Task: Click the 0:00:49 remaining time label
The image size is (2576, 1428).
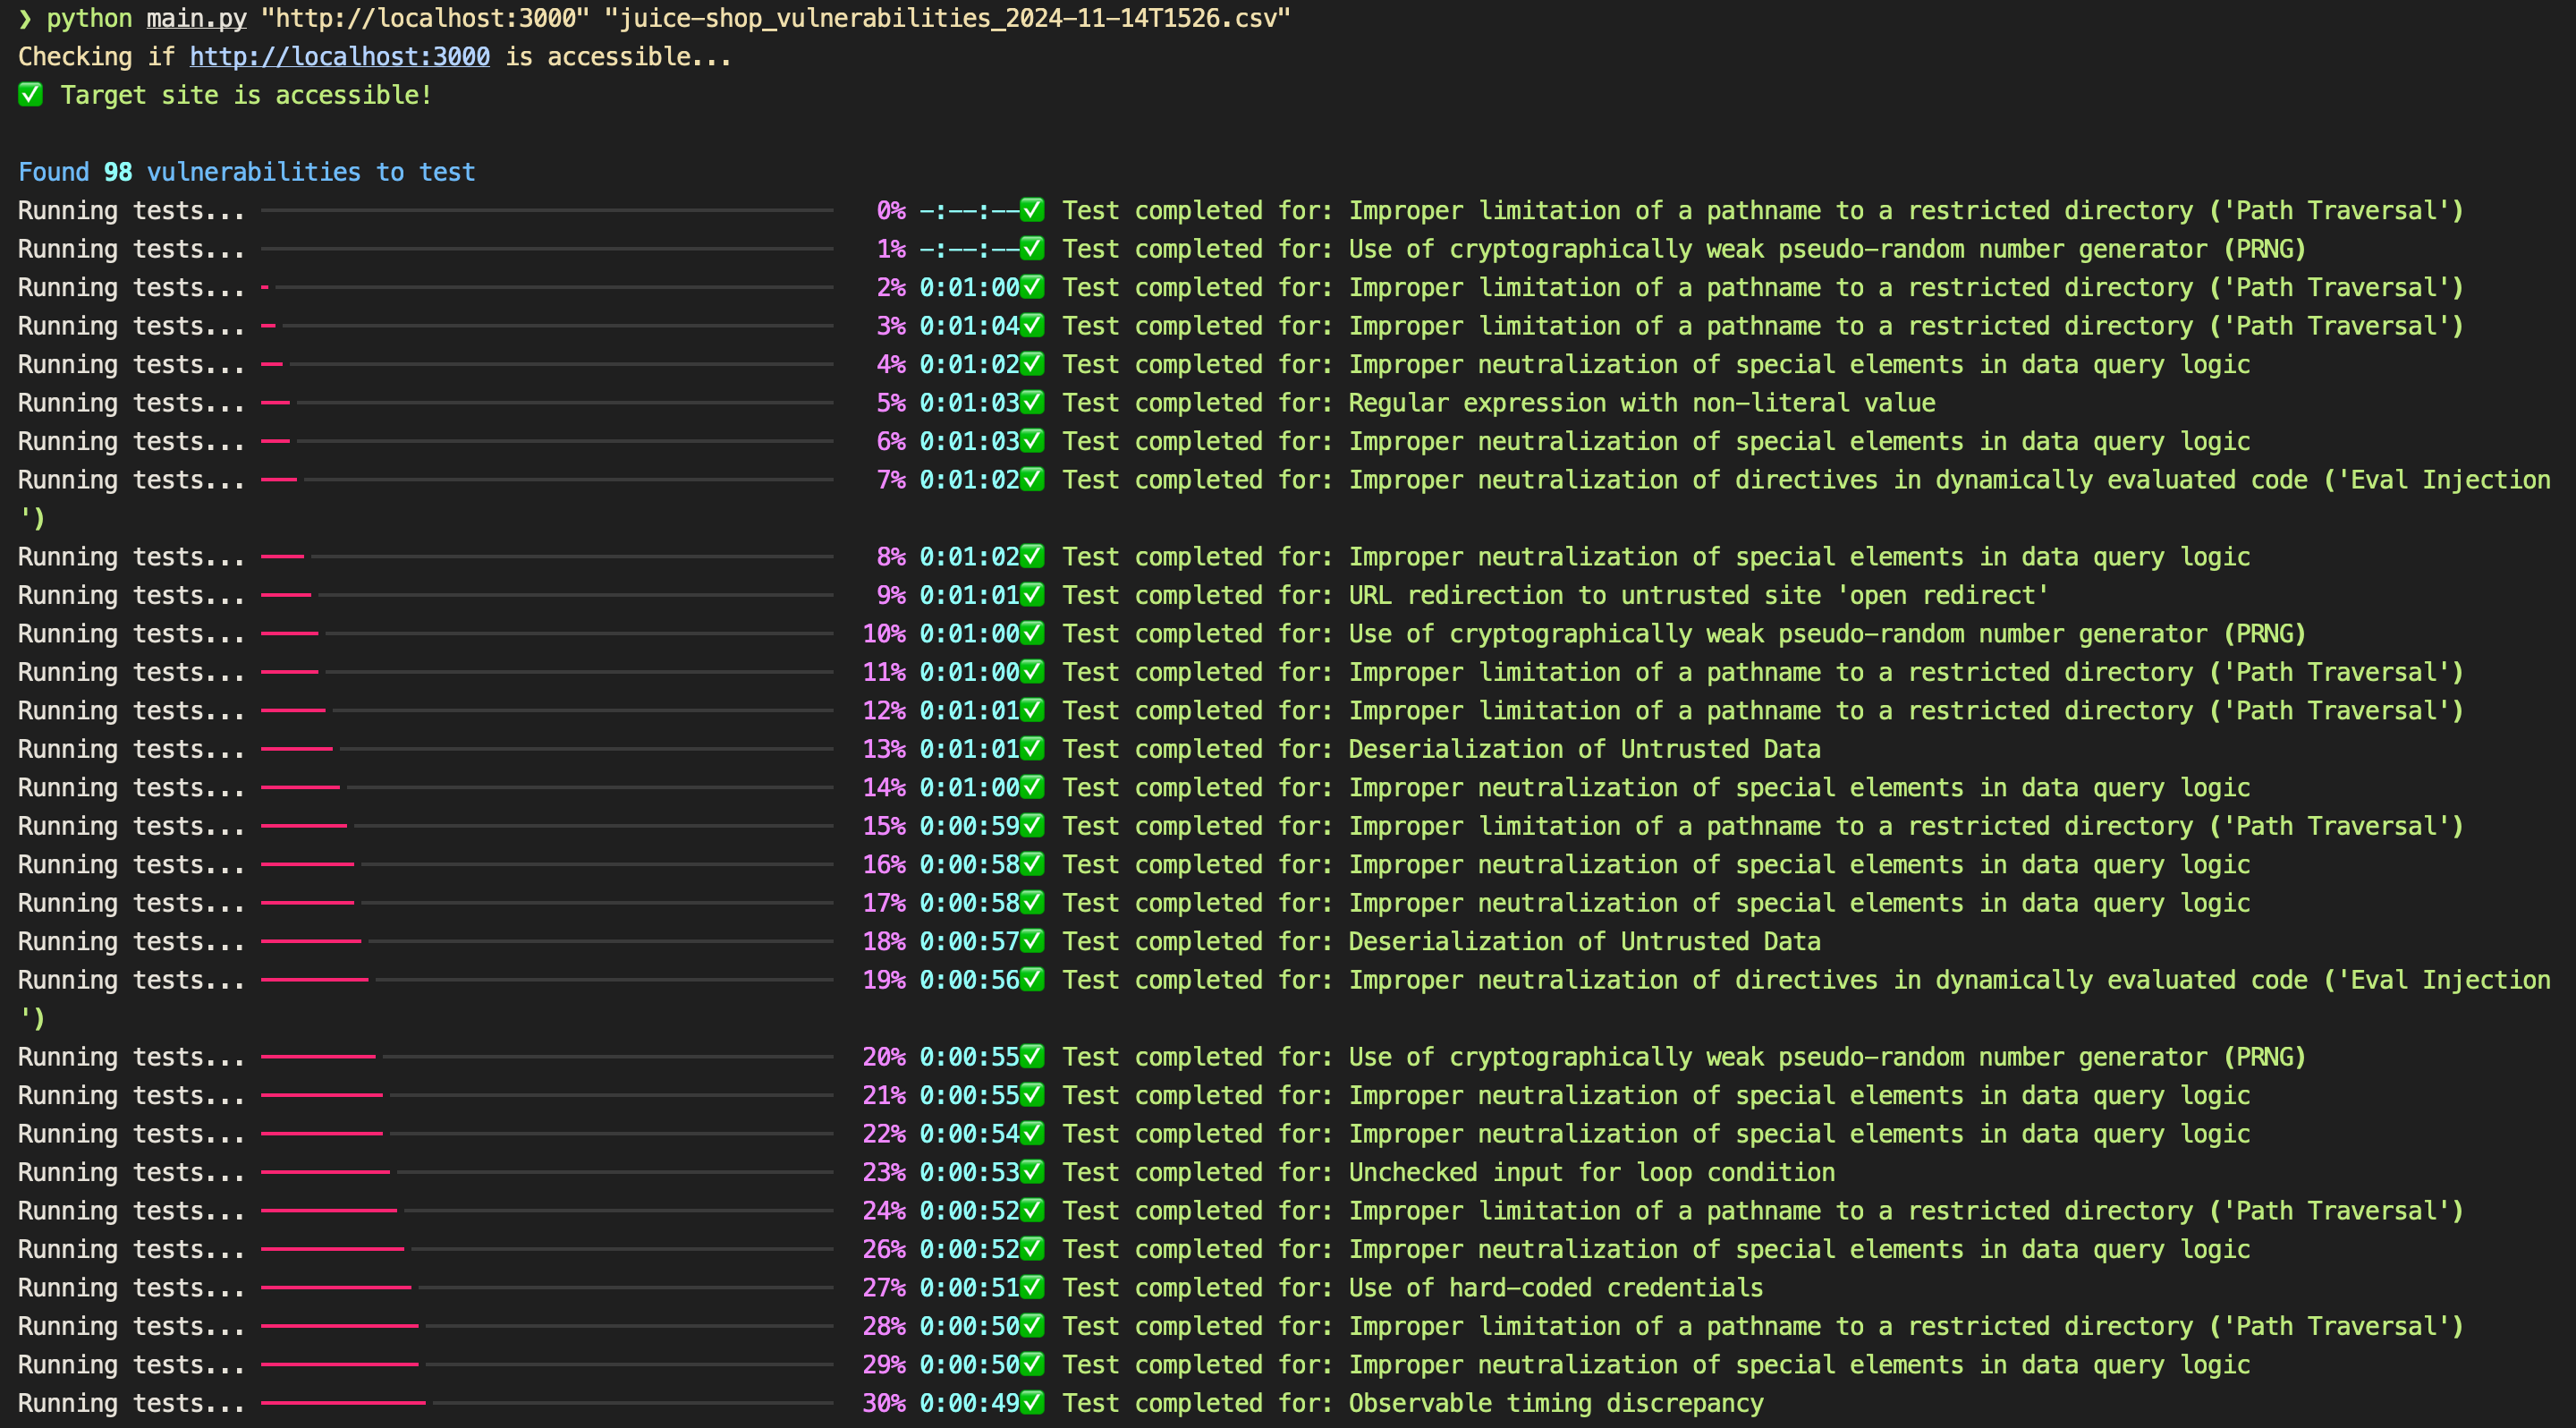Action: (x=968, y=1403)
